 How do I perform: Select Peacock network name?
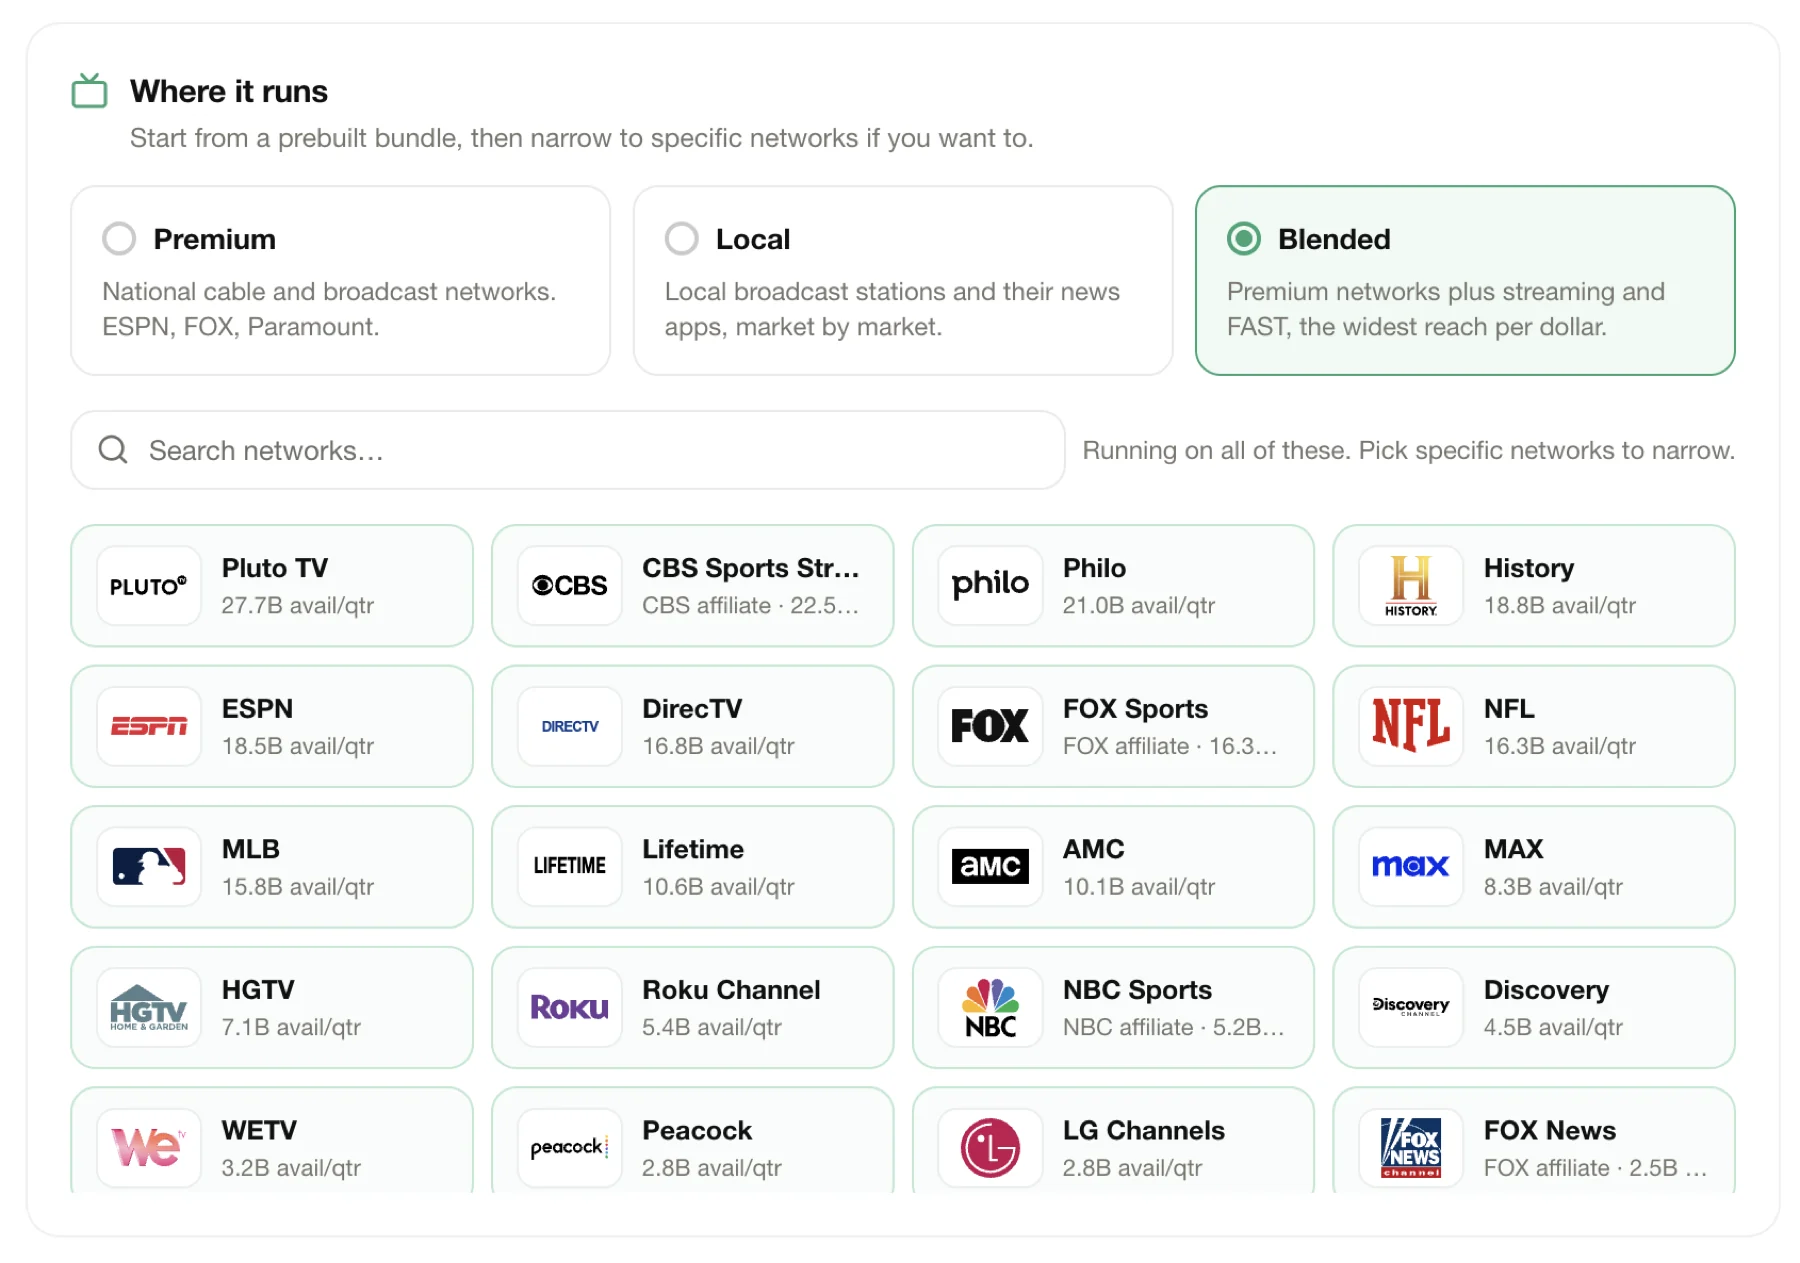click(x=697, y=1130)
